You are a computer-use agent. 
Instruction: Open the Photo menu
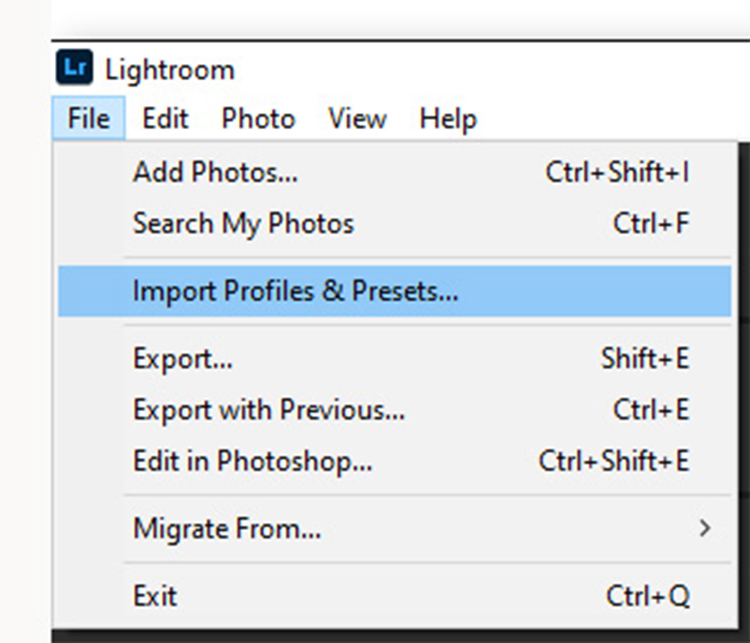258,119
